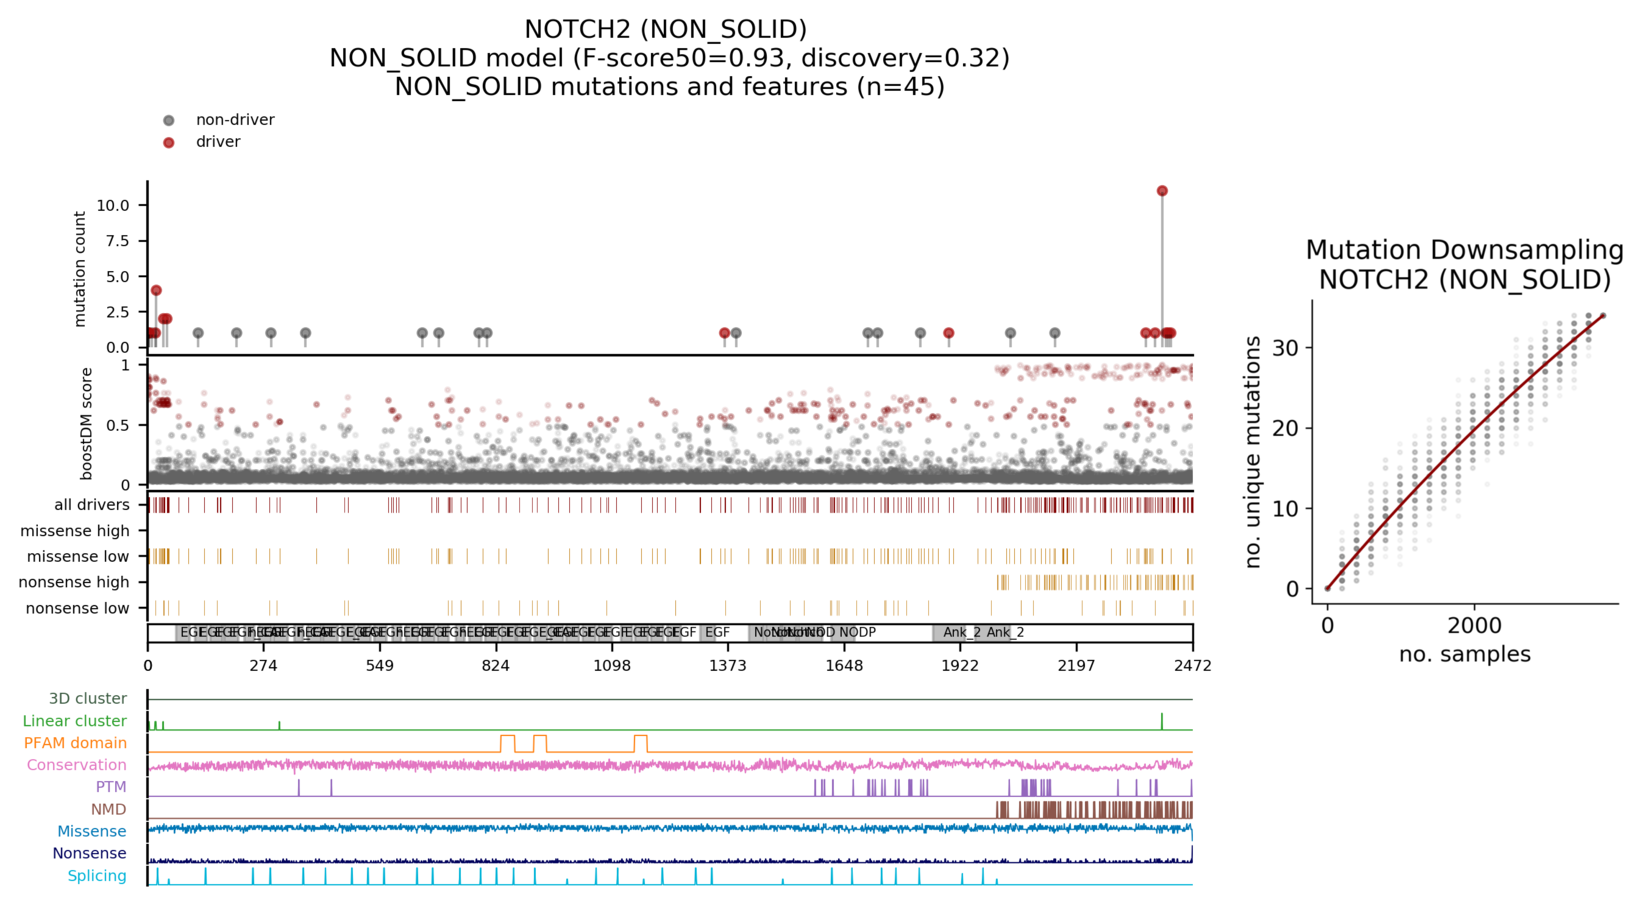Select the 'non-driver' legend label
This screenshot has width=1638, height=906.
235,120
